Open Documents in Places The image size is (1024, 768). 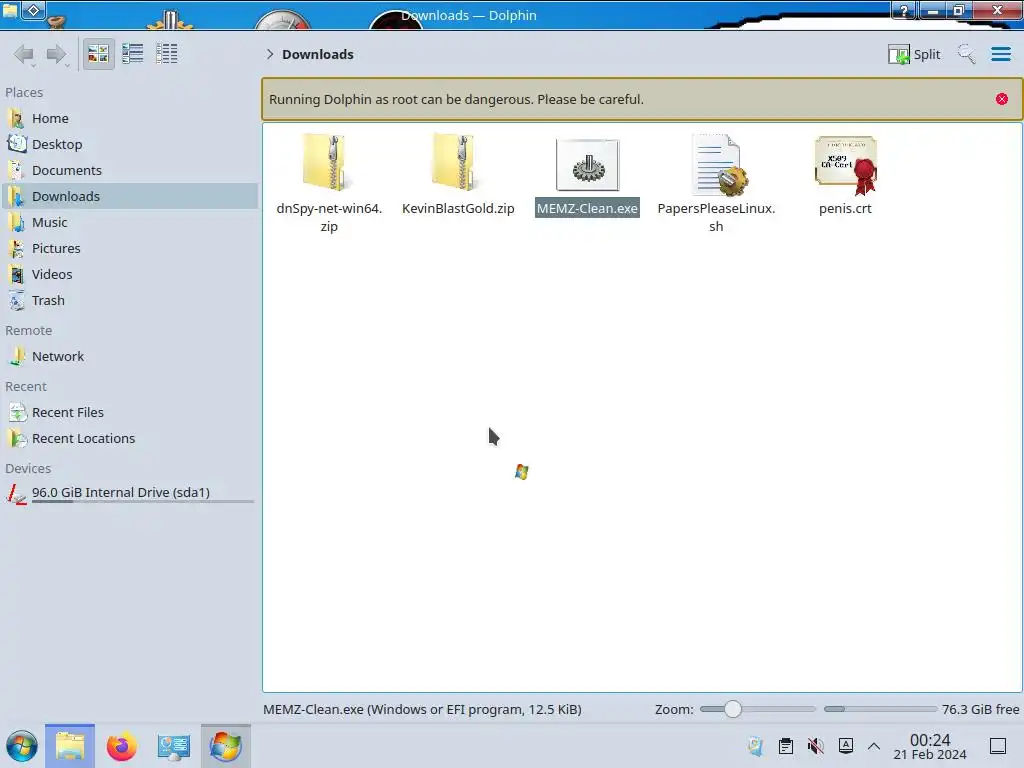[x=130, y=170]
